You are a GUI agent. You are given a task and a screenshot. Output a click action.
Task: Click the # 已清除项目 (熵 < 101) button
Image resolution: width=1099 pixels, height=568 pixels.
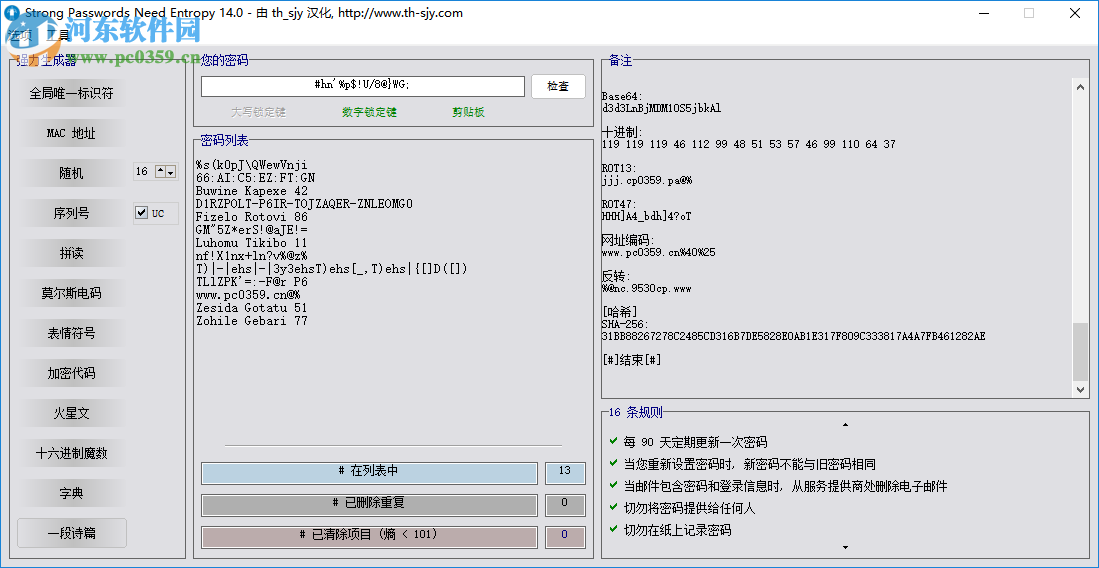pos(369,536)
